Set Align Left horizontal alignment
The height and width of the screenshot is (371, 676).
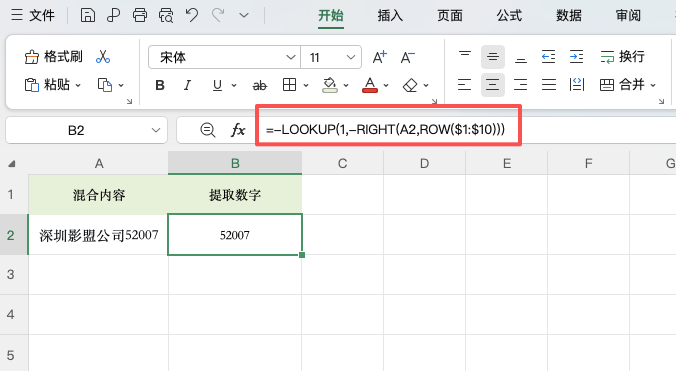(464, 85)
